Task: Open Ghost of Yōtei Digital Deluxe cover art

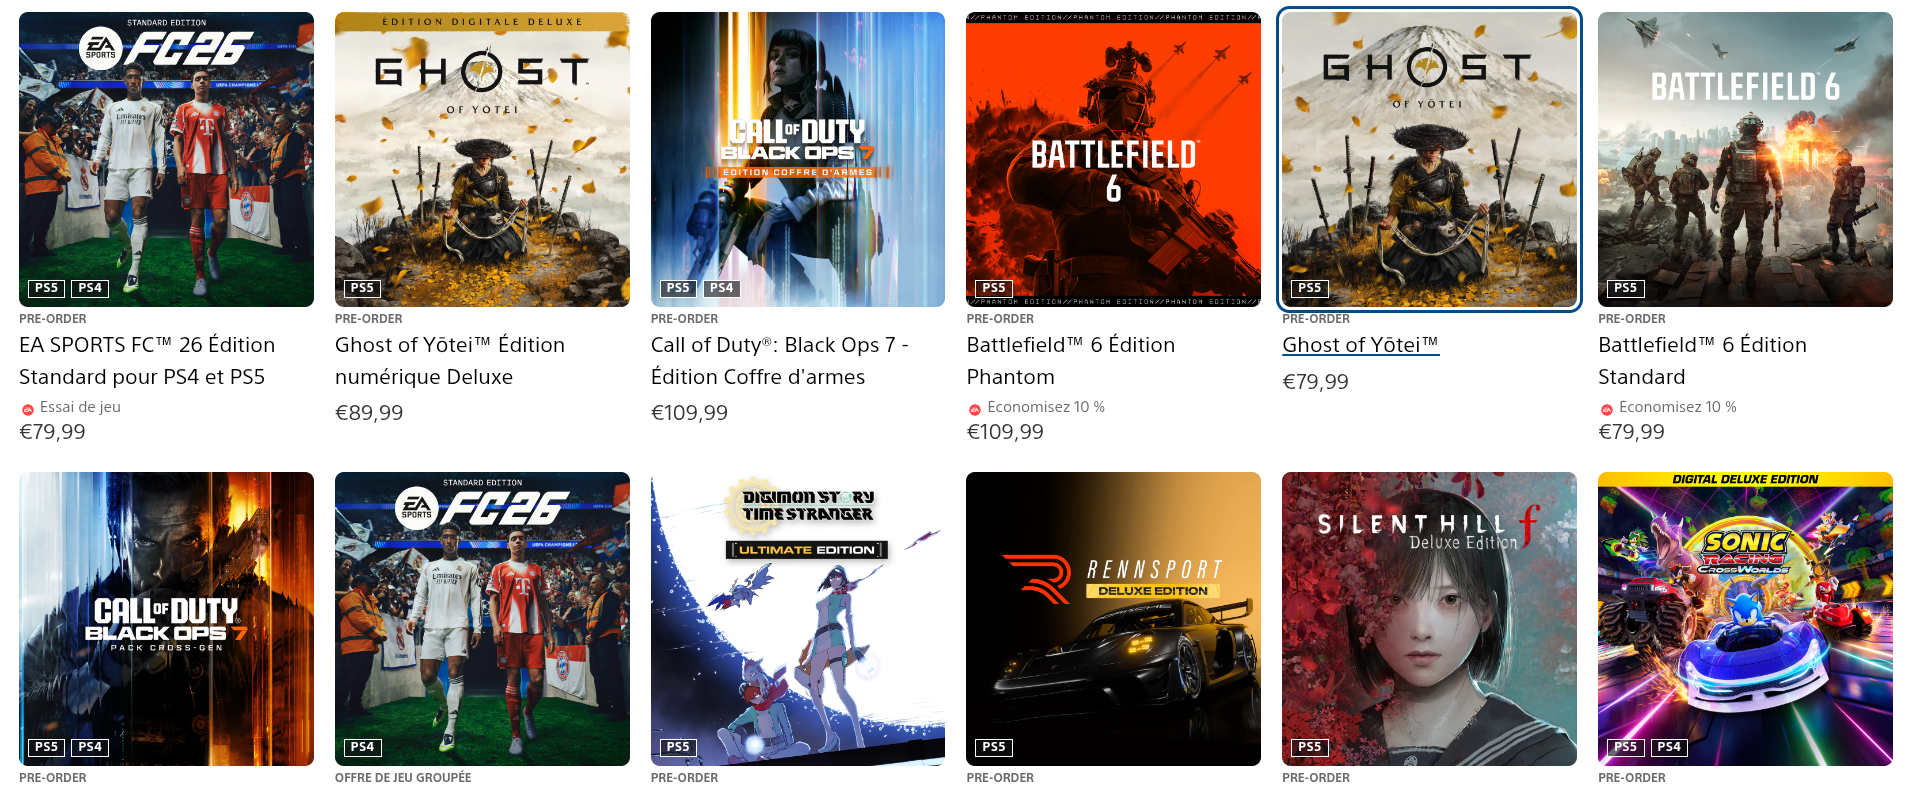Action: coord(482,159)
